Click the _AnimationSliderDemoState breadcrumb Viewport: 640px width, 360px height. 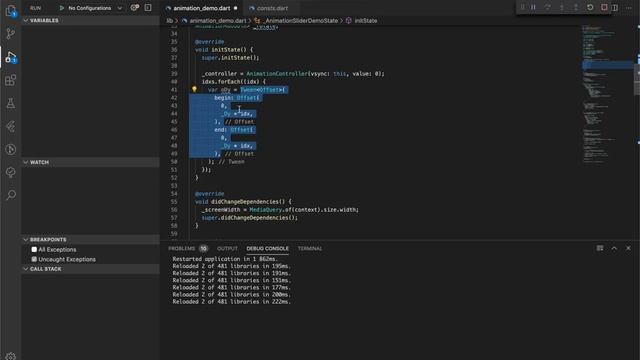pos(301,20)
